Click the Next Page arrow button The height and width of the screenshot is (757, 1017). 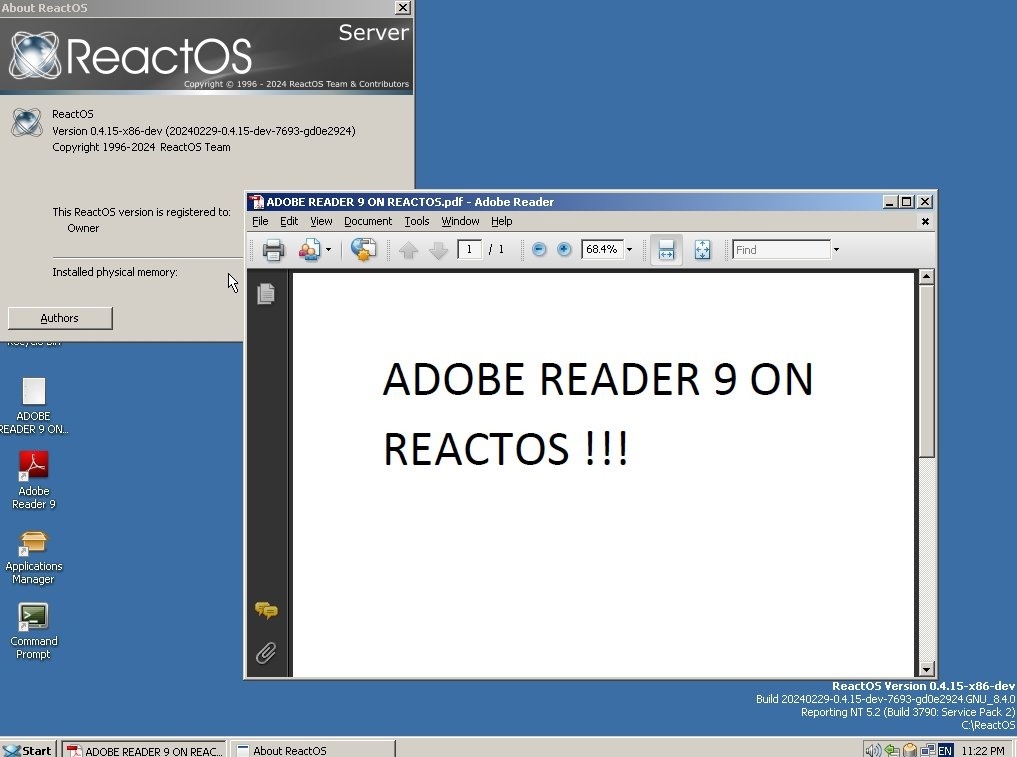click(x=438, y=250)
